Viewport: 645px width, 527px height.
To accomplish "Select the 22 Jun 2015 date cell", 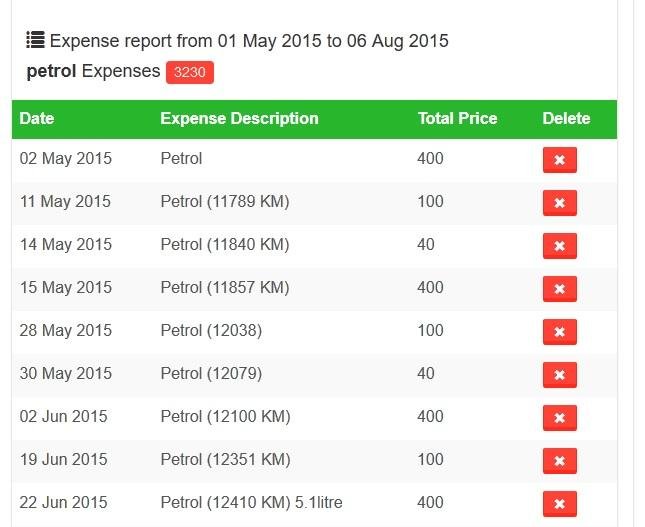I will click(64, 502).
